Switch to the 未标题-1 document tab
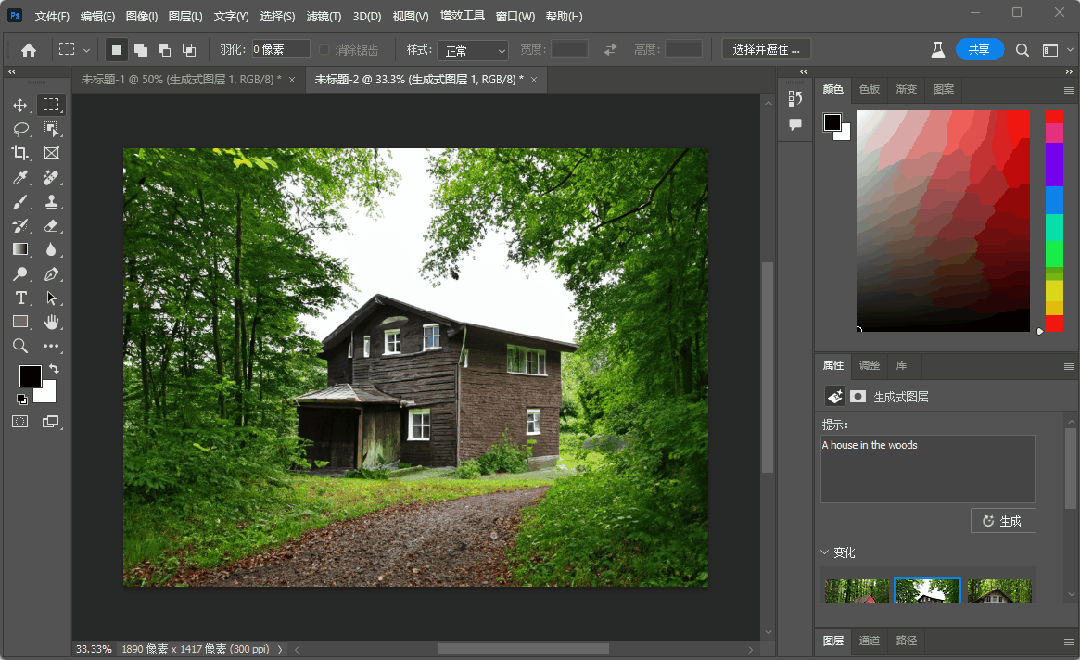The image size is (1080, 660). (x=180, y=80)
